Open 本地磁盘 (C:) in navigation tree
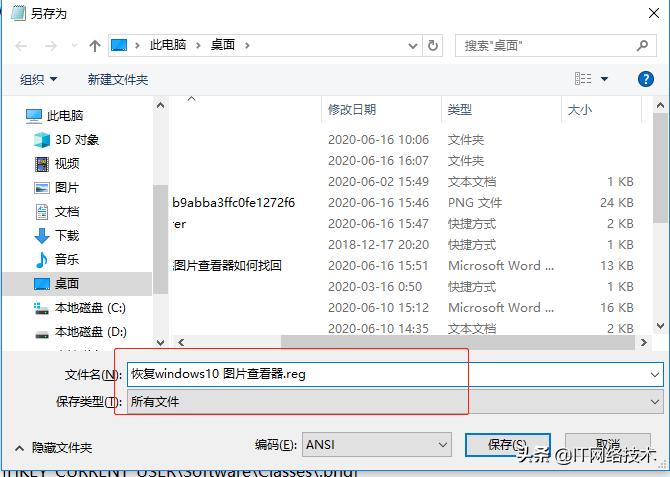670x477 pixels. tap(90, 308)
